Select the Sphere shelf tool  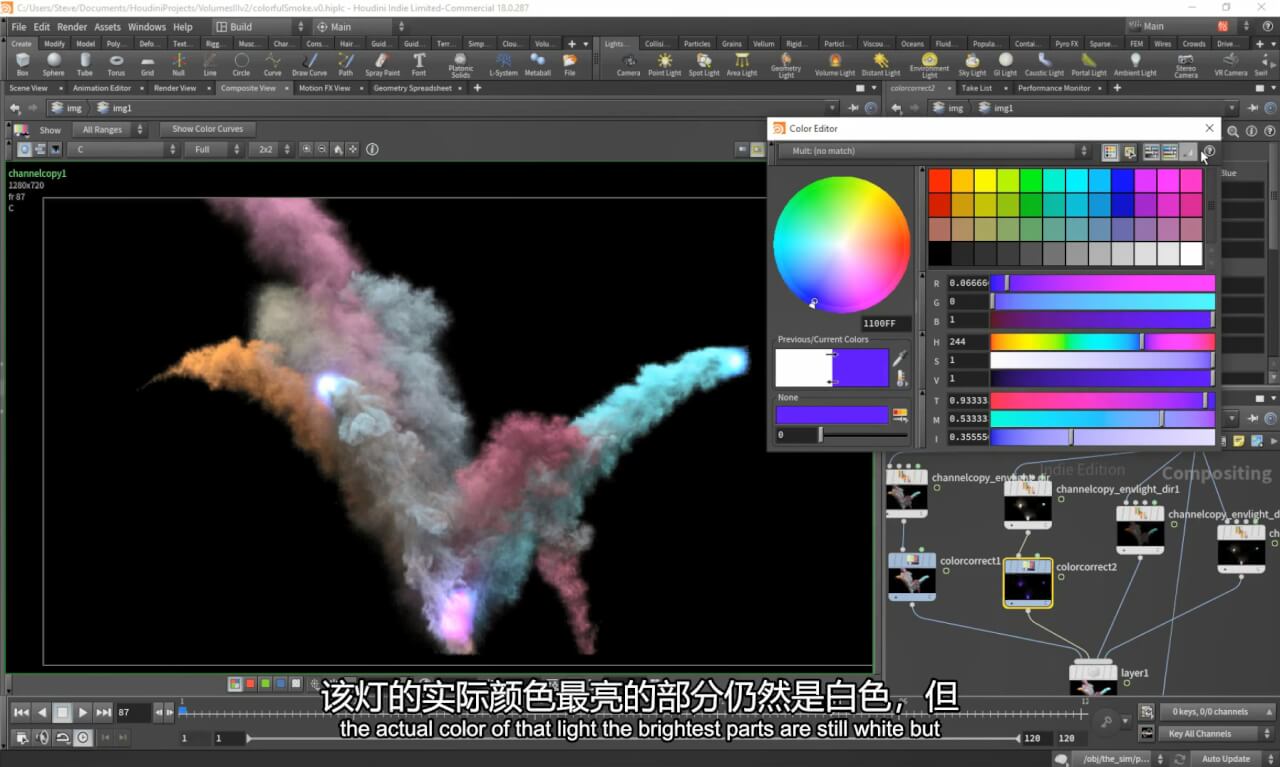tap(53, 65)
